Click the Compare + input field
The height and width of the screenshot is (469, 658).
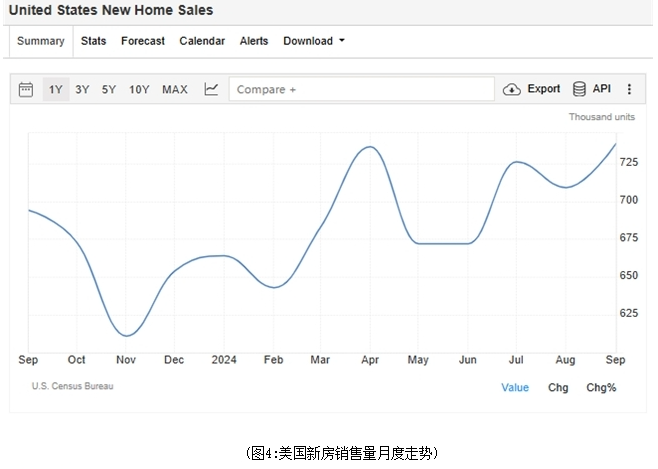point(362,89)
